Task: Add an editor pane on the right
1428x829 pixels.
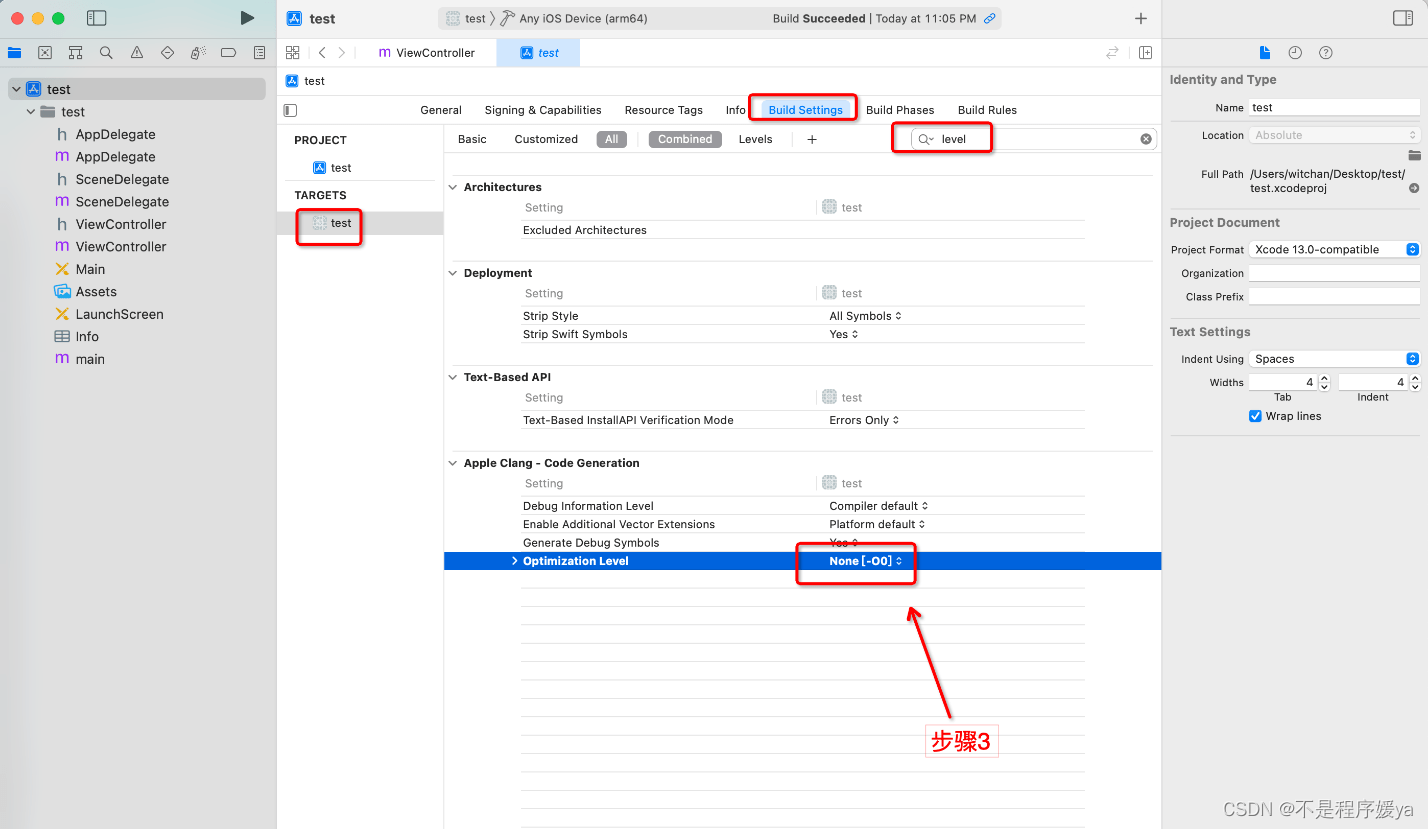Action: point(1146,53)
